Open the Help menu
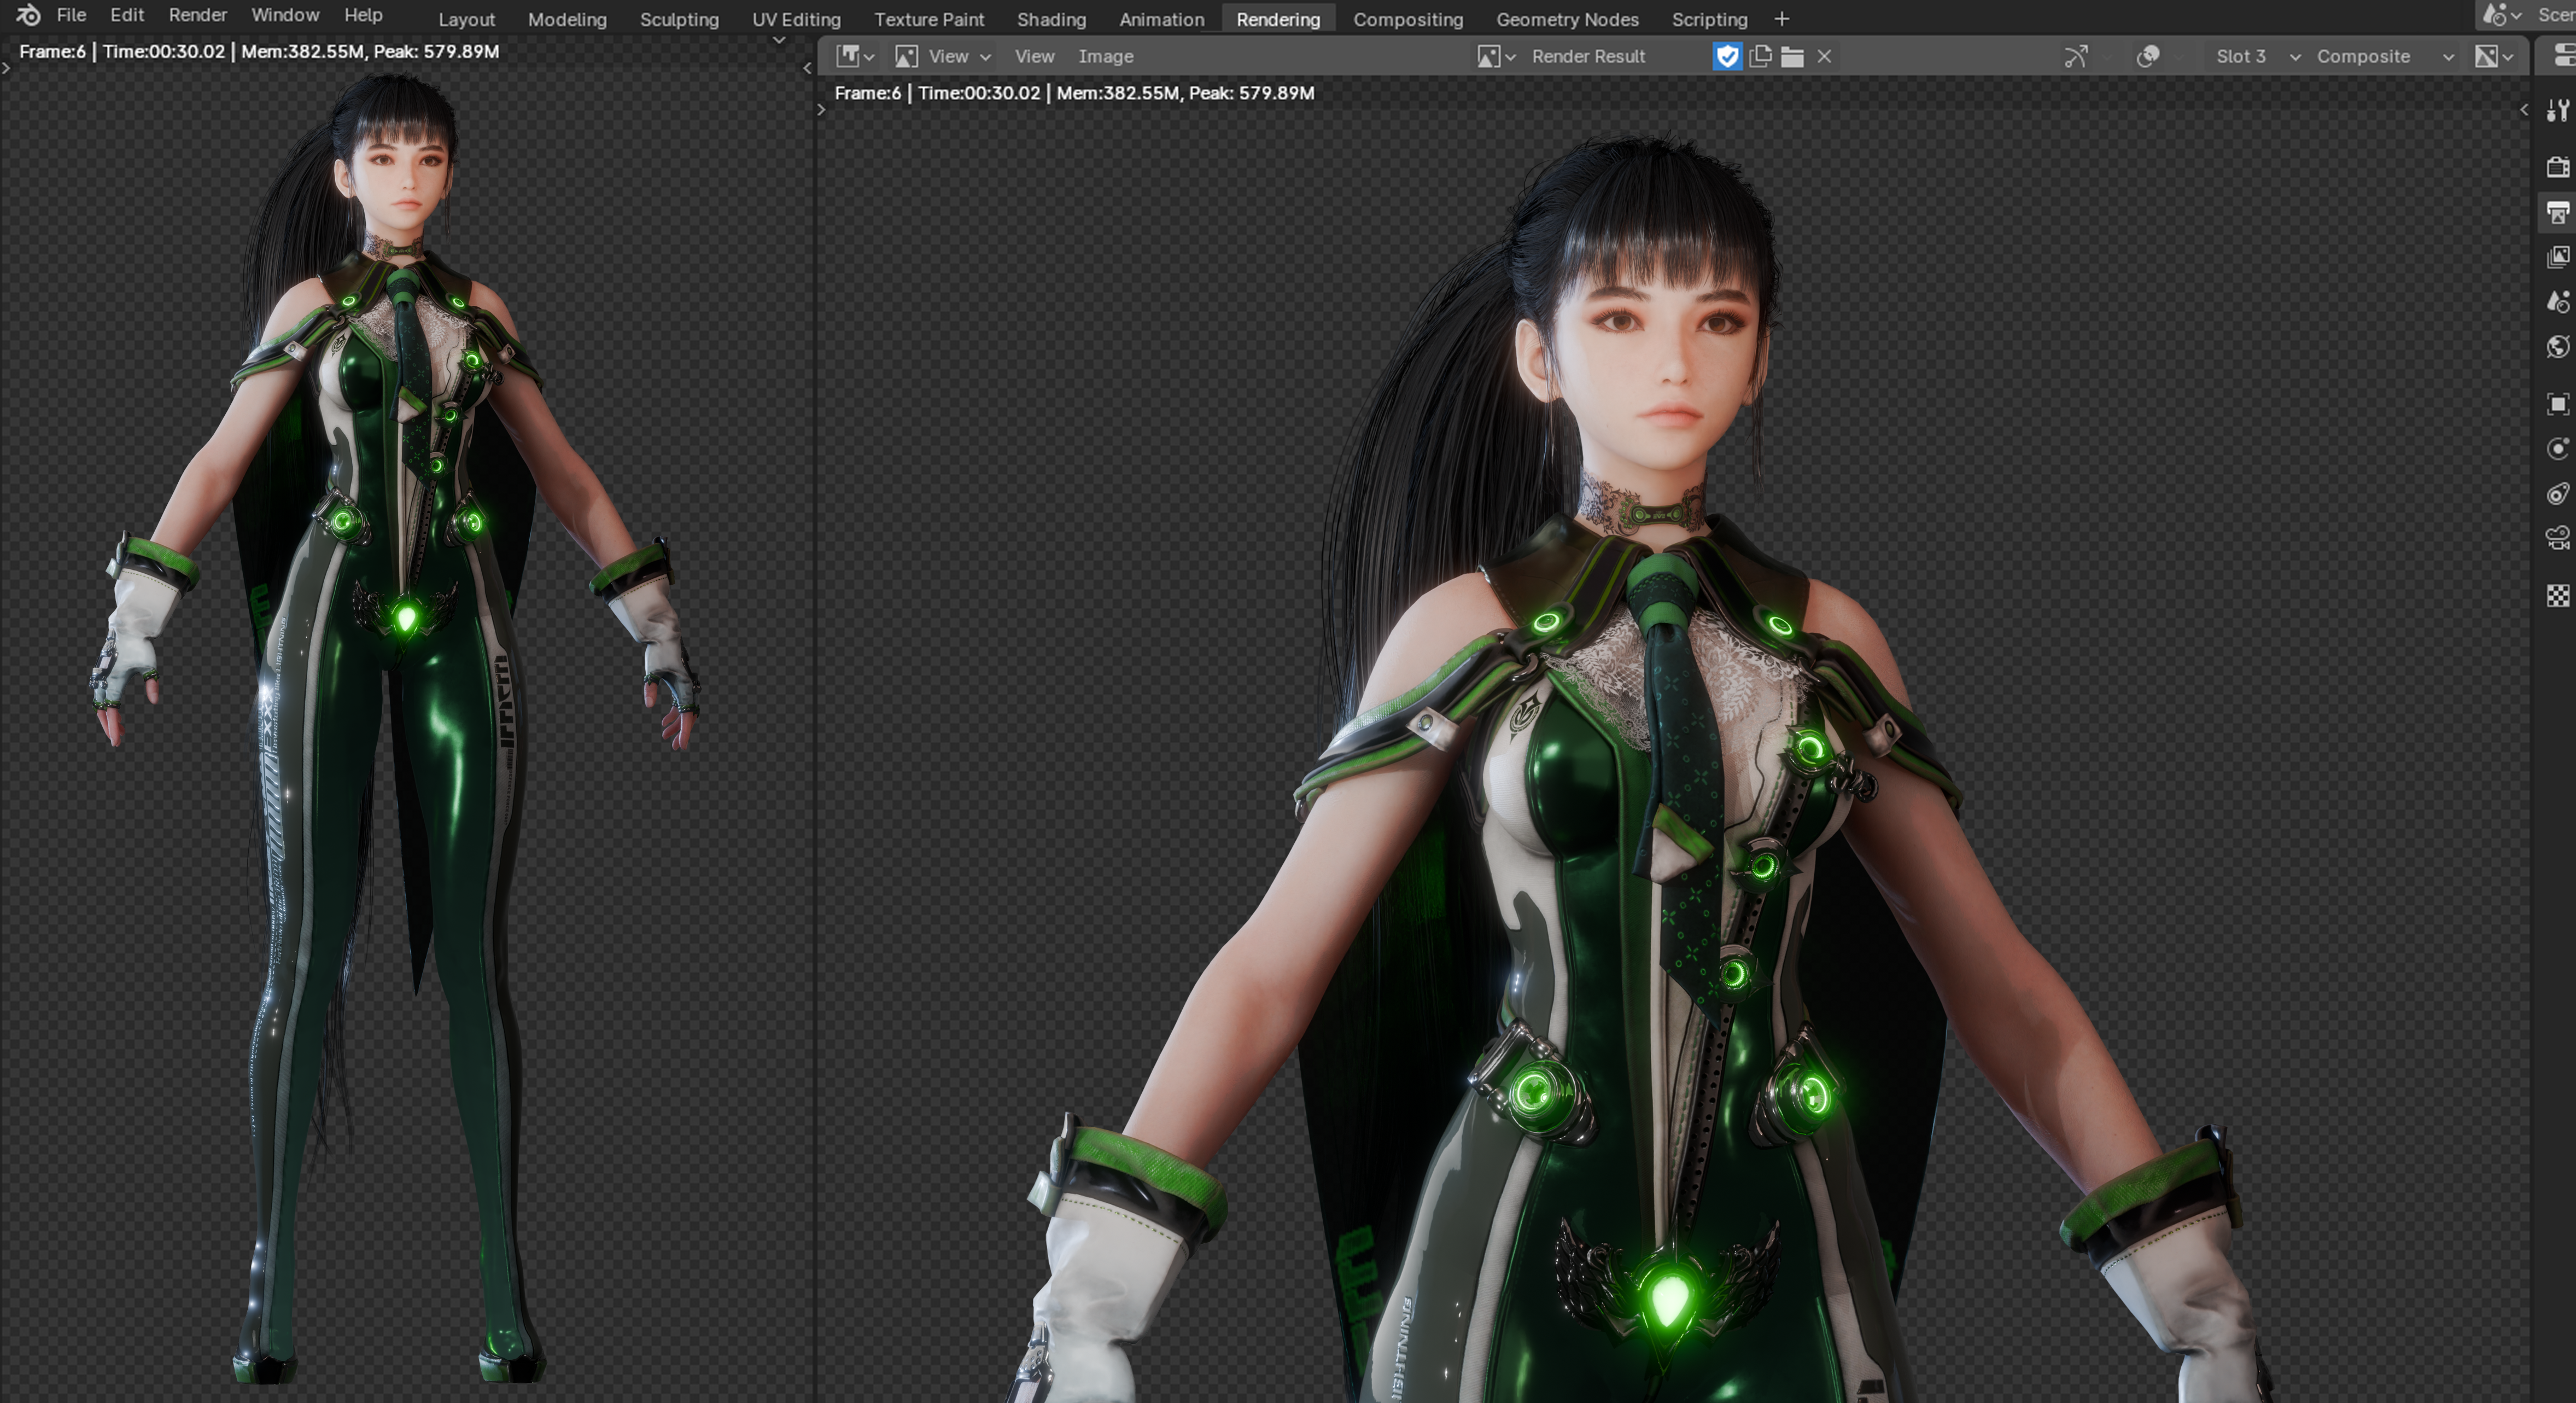 (363, 15)
